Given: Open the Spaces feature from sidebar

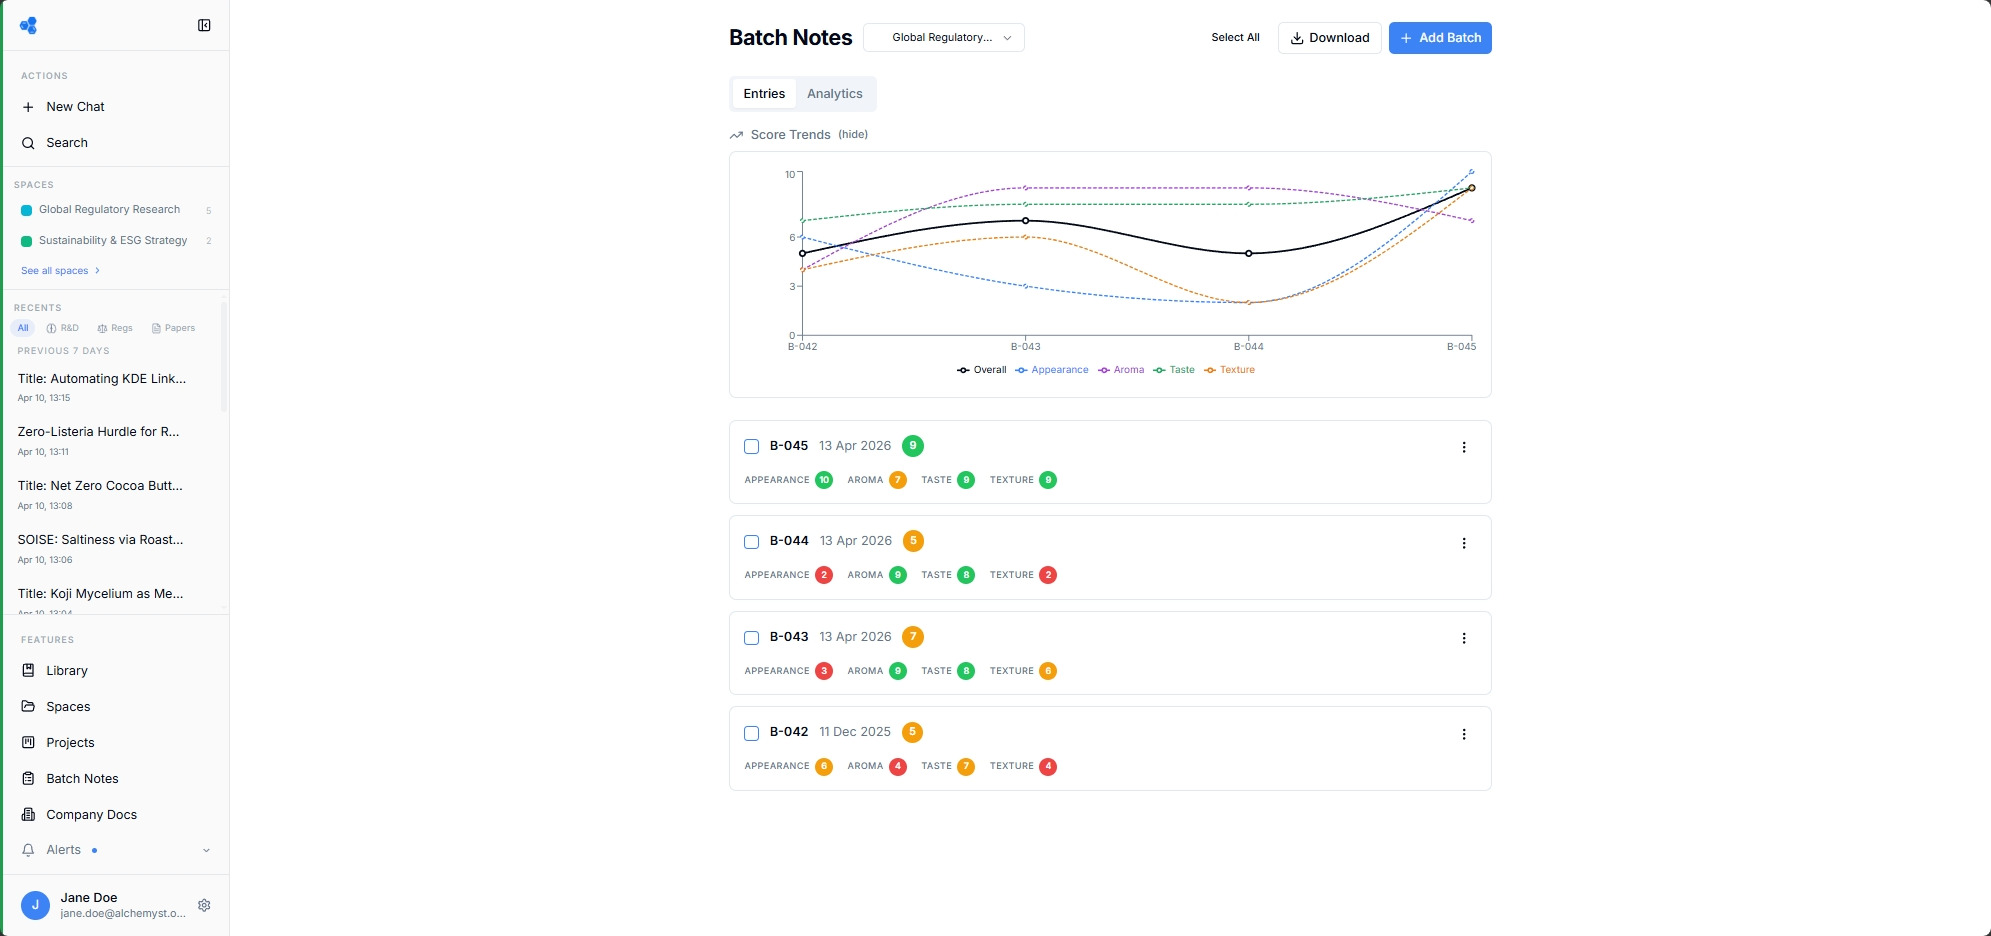Looking at the screenshot, I should tap(28, 706).
